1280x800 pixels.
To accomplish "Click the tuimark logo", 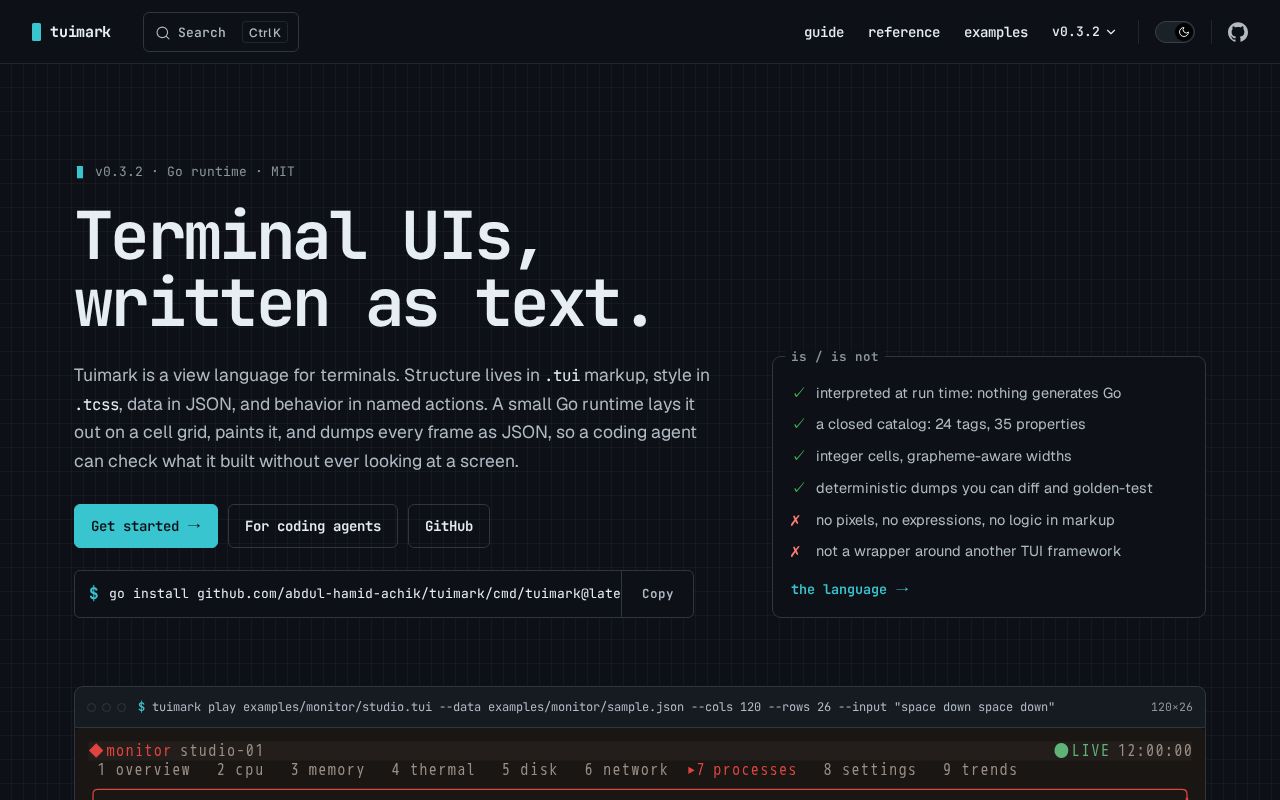I will point(71,32).
